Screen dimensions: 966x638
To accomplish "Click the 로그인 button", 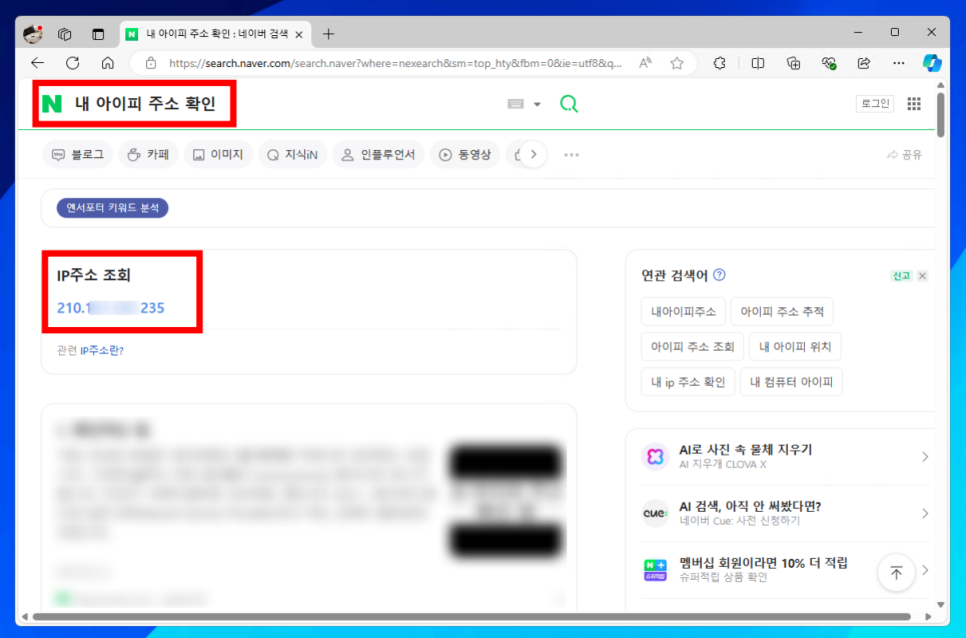I will click(875, 103).
